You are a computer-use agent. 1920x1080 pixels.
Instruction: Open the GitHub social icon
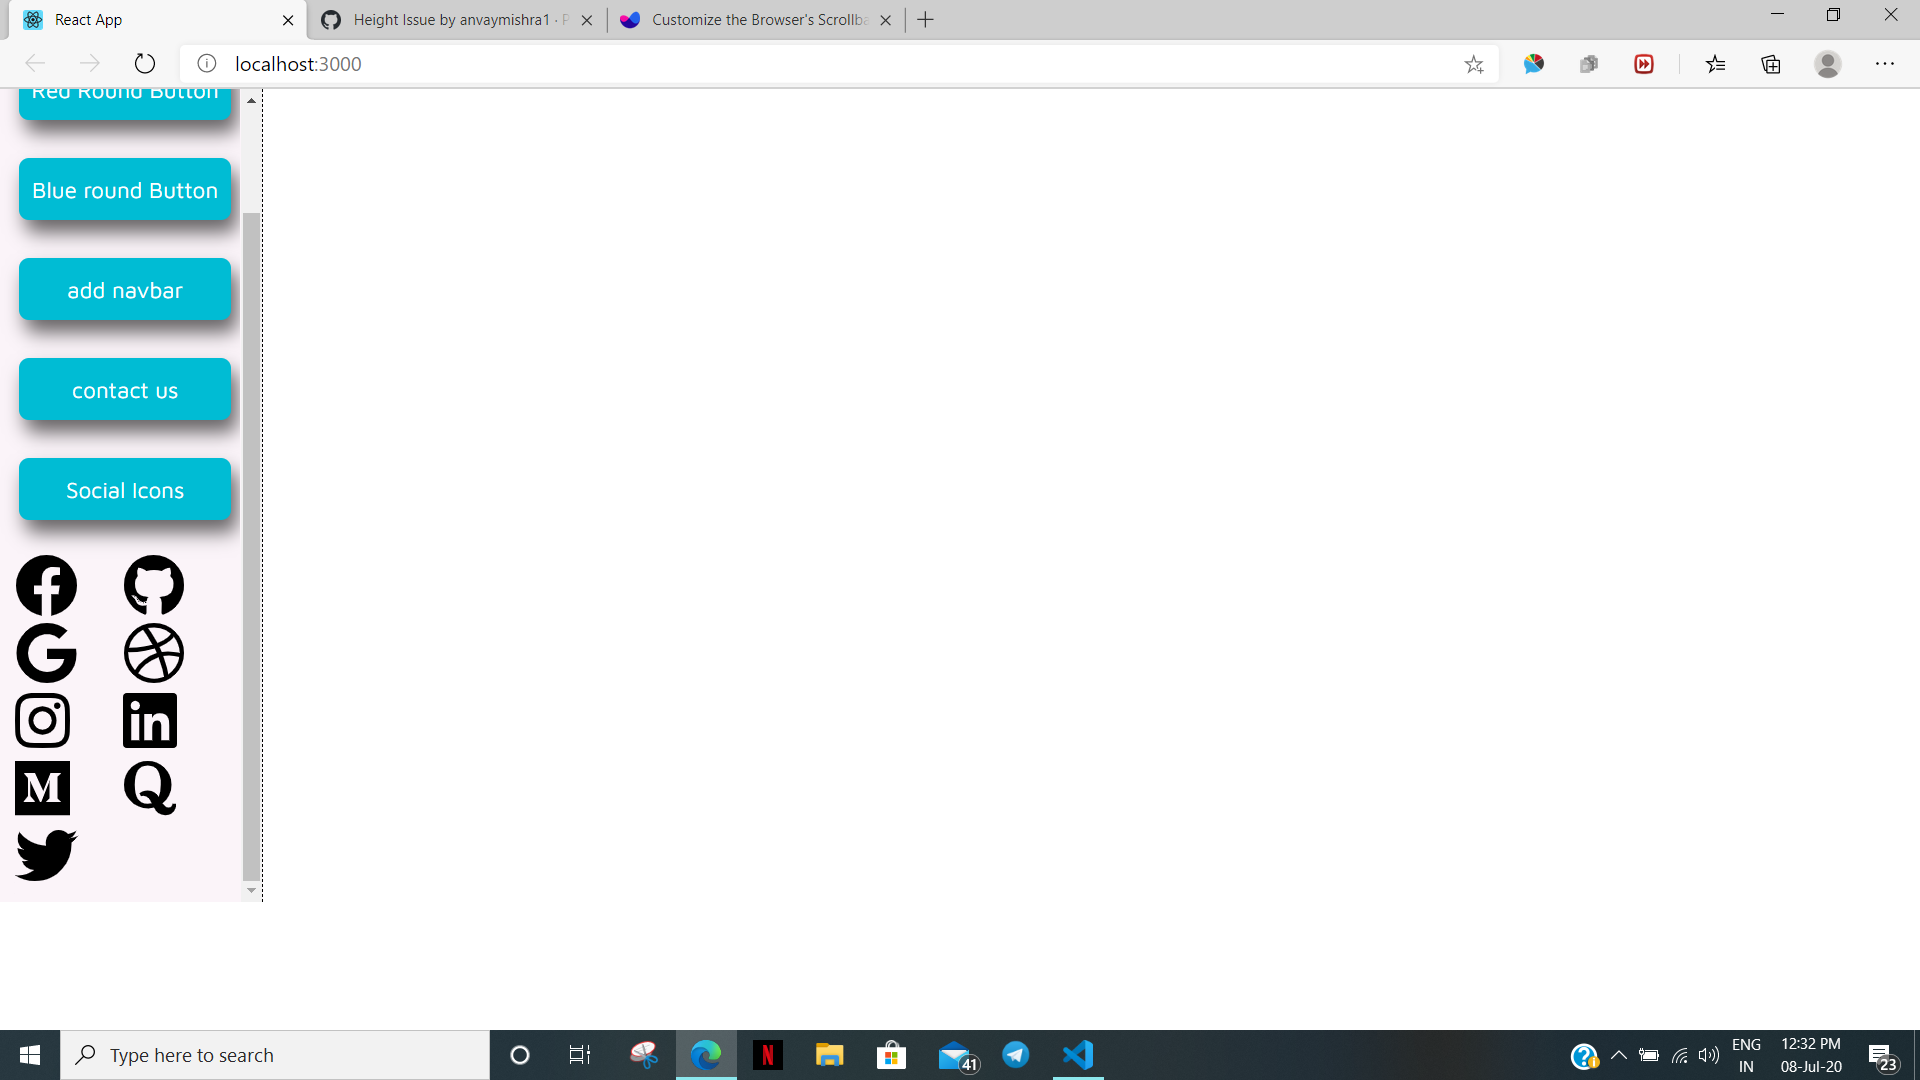[153, 585]
